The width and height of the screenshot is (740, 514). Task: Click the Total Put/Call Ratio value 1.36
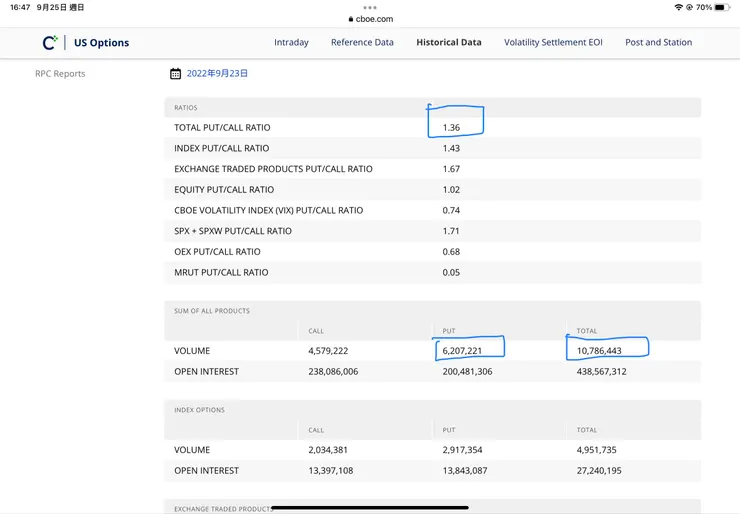coord(451,128)
